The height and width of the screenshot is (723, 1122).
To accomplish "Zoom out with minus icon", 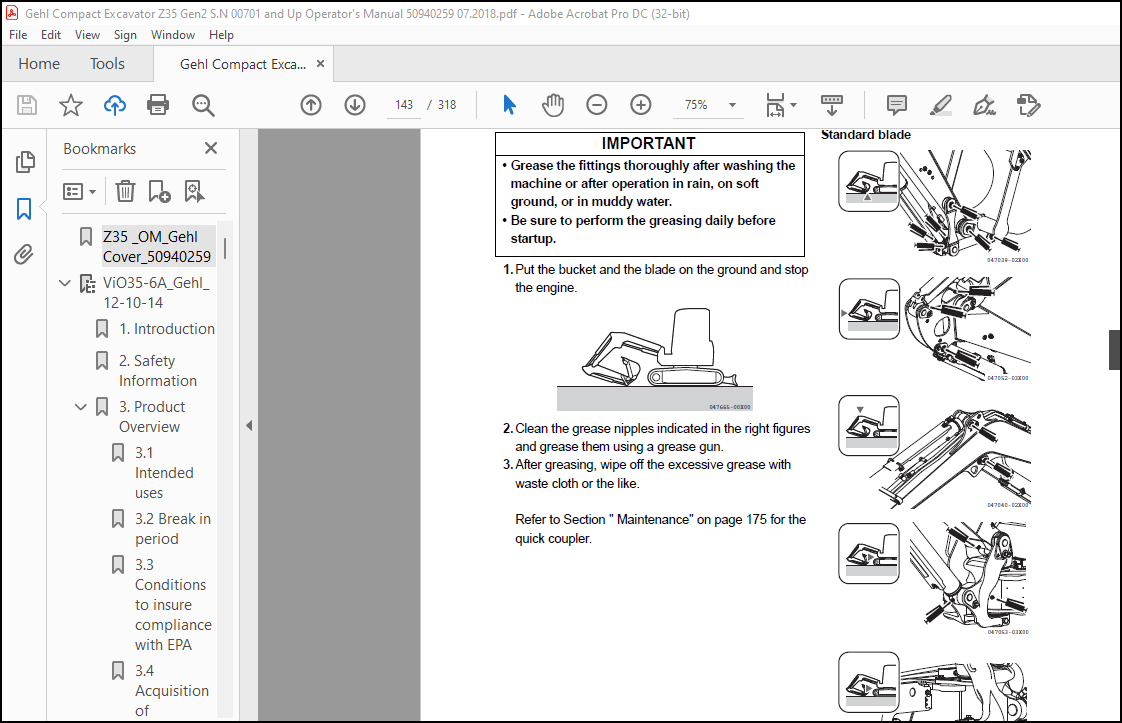I will (x=597, y=105).
